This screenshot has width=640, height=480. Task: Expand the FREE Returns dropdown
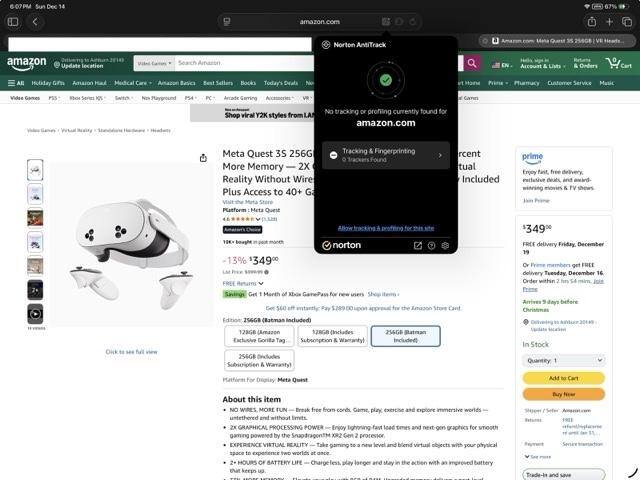pyautogui.click(x=243, y=283)
